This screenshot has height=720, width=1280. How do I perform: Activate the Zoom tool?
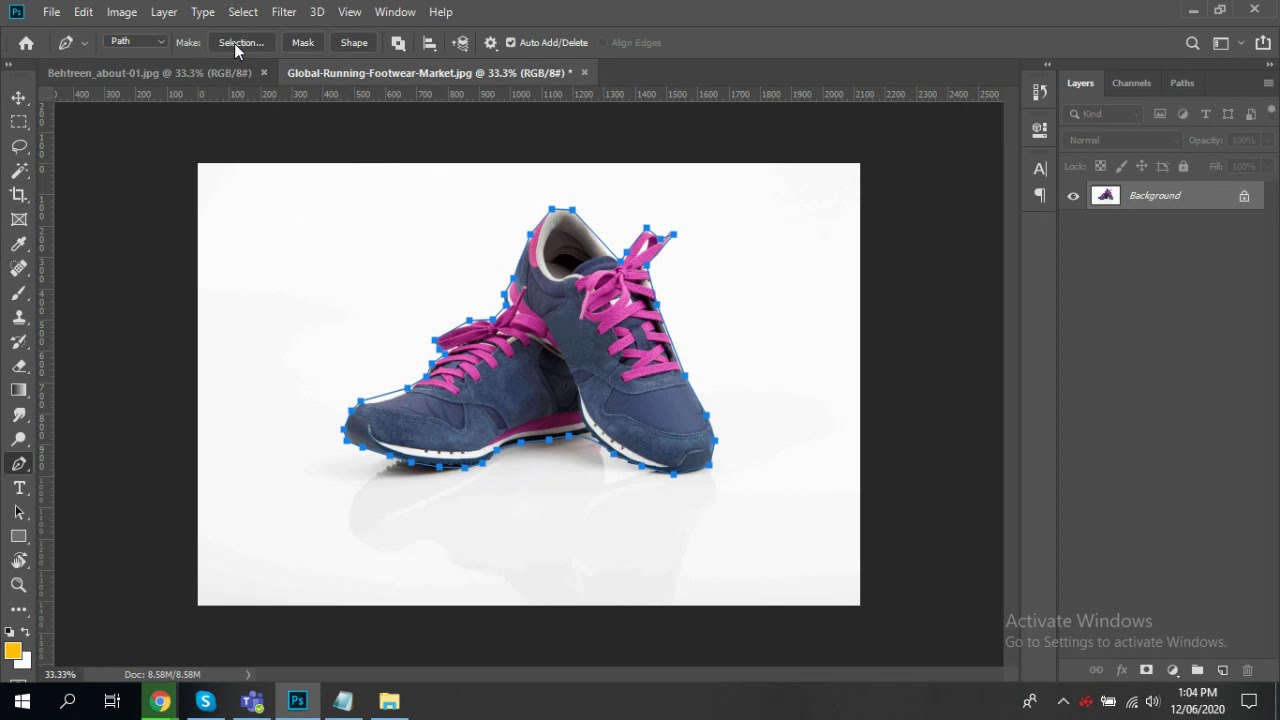click(x=19, y=585)
